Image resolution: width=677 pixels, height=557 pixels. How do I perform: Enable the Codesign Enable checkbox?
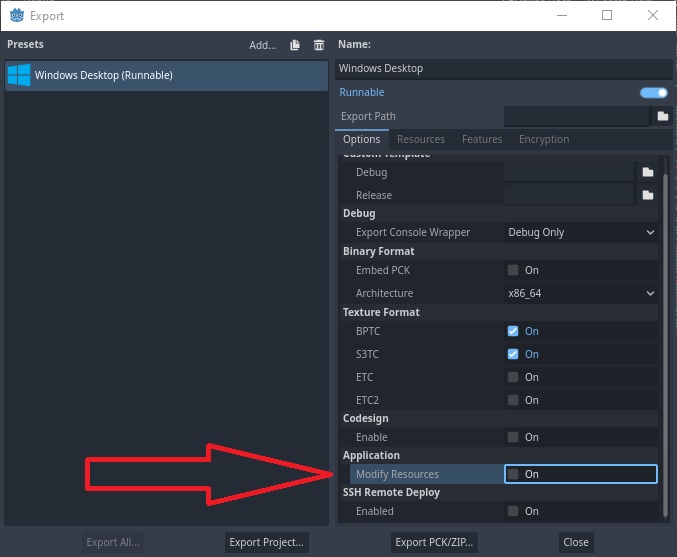coord(512,437)
